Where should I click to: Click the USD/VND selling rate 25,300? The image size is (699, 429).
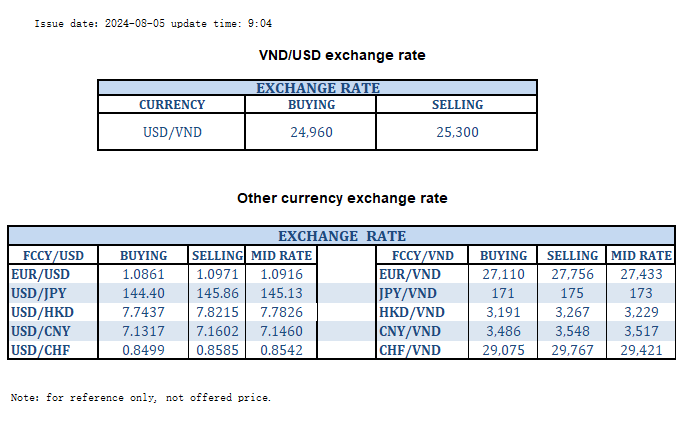click(x=457, y=131)
